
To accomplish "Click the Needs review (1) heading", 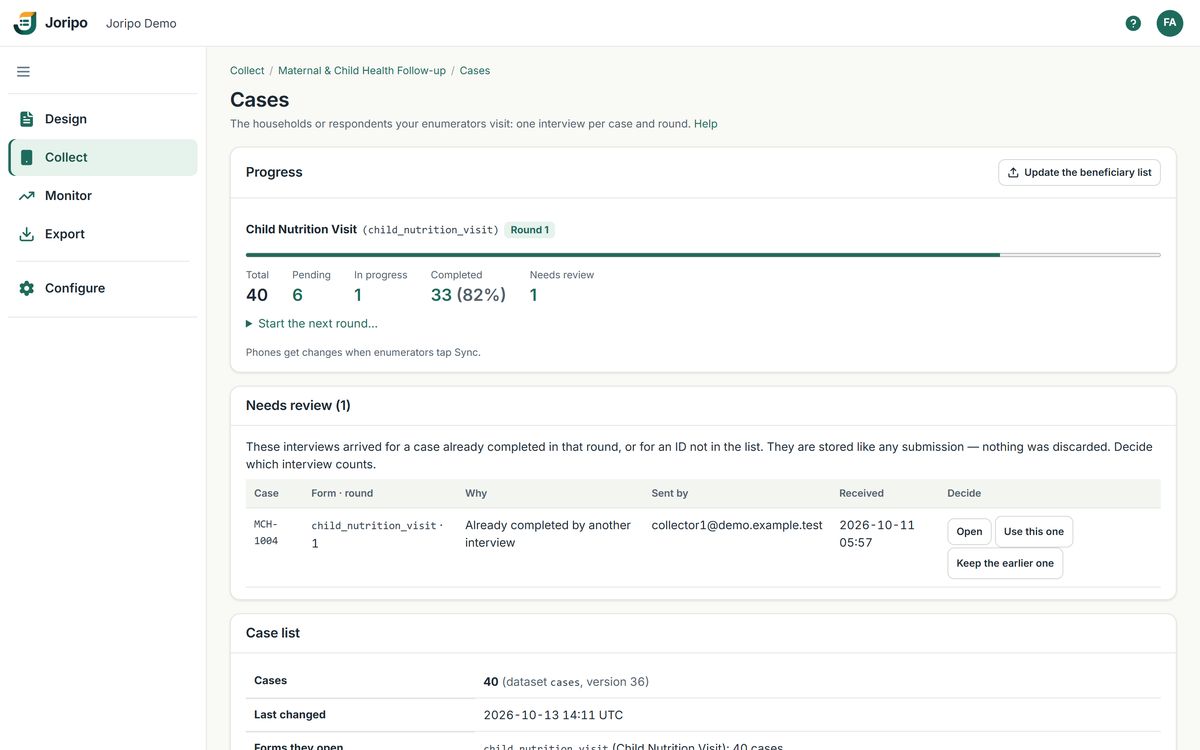I will (x=298, y=405).
